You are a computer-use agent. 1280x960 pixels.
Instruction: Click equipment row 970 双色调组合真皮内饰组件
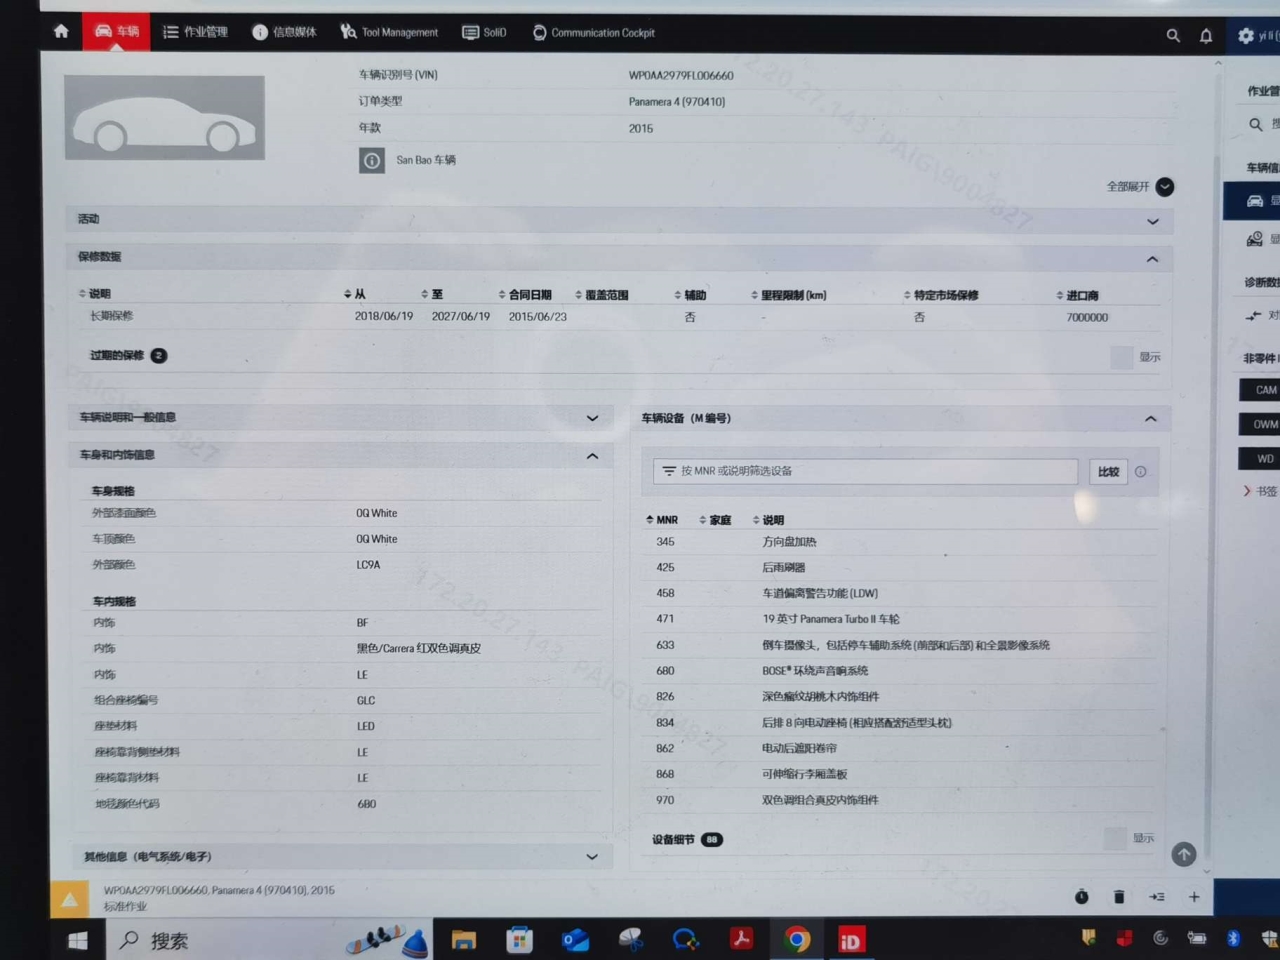click(900, 800)
